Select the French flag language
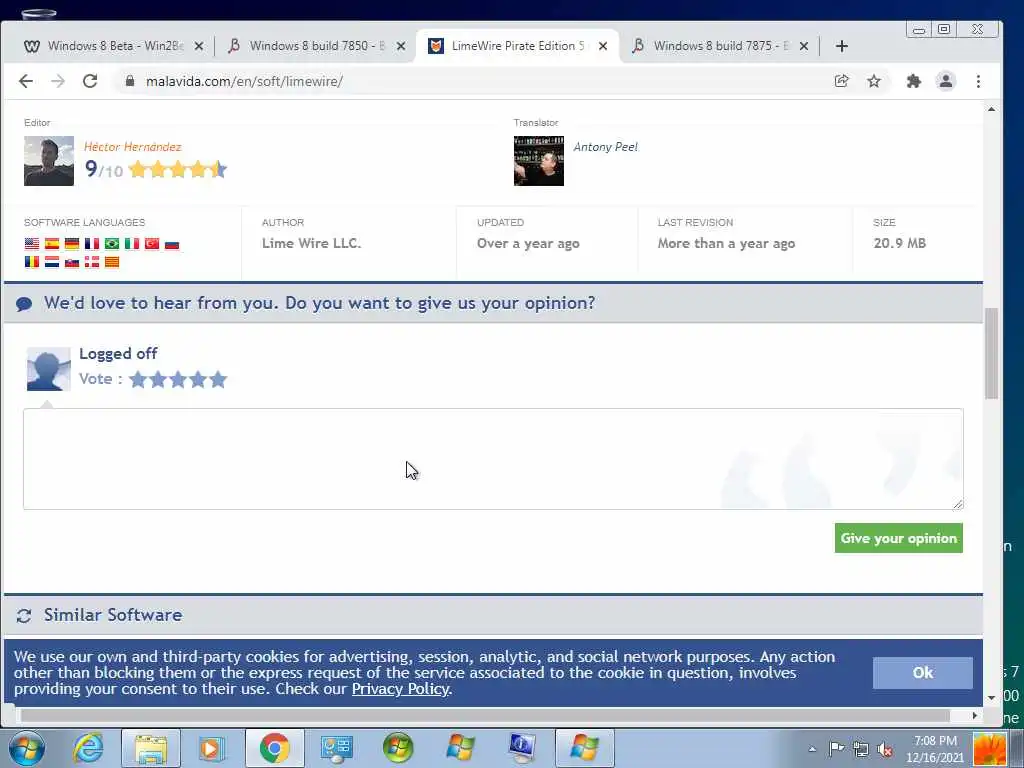1024x768 pixels. (92, 244)
